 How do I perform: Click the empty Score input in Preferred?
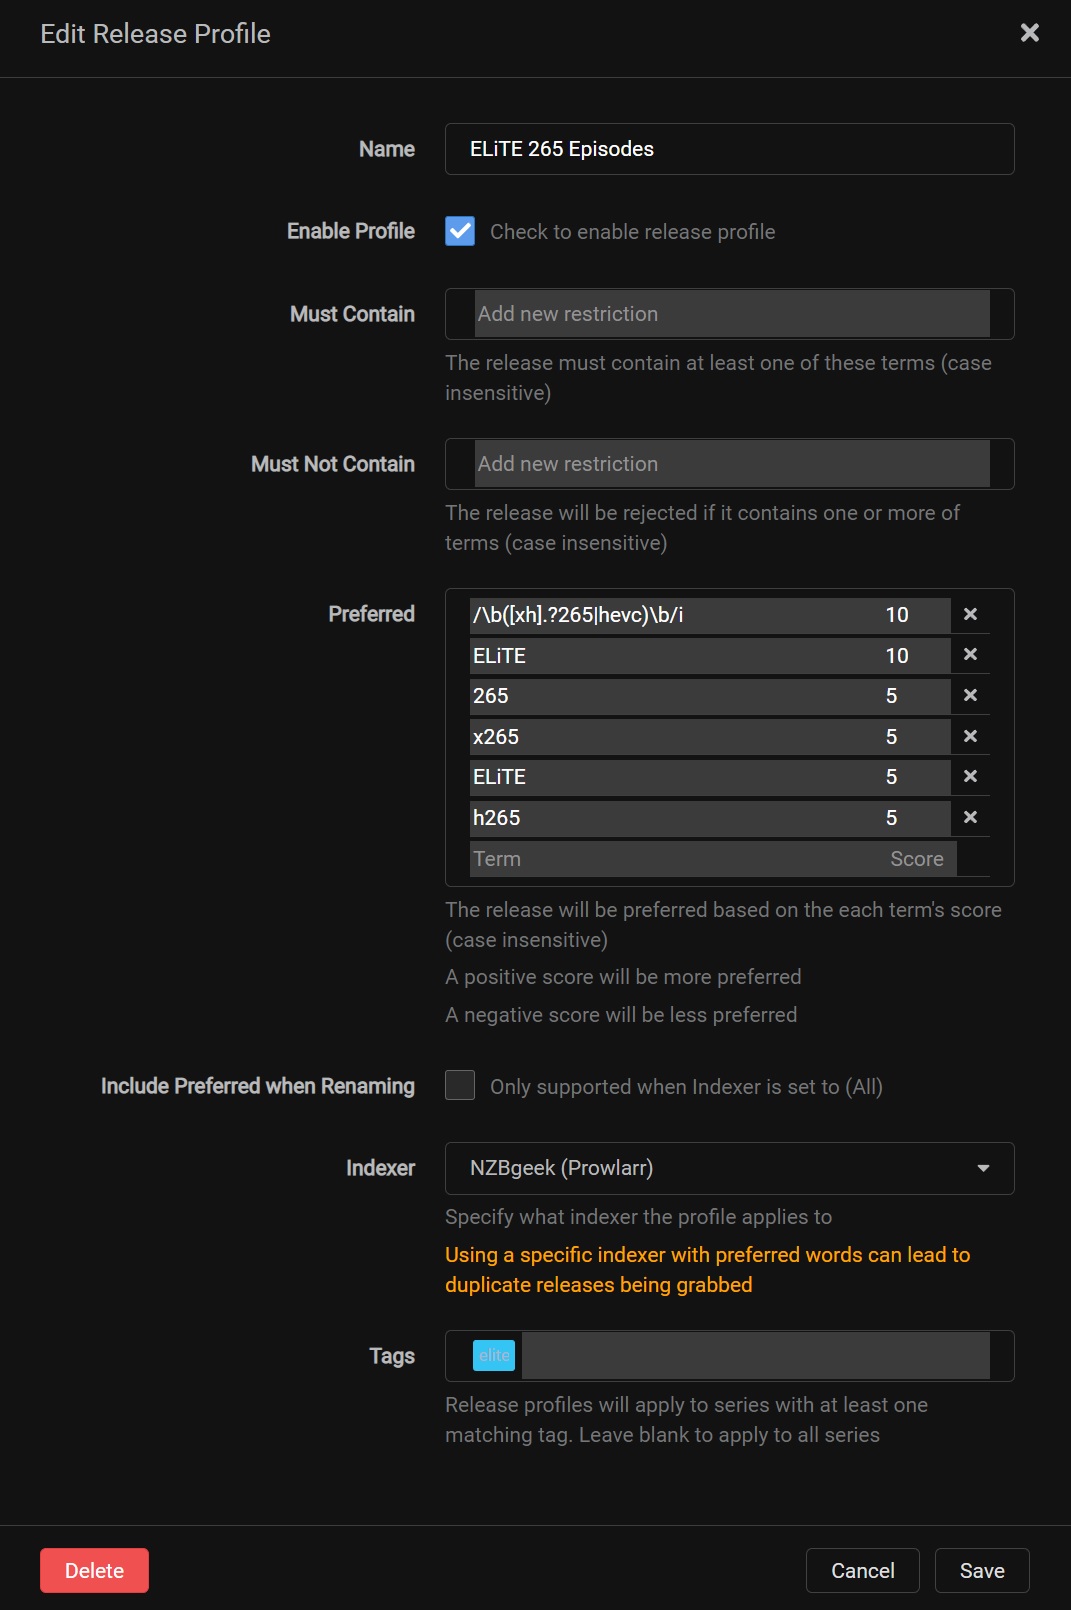917,859
